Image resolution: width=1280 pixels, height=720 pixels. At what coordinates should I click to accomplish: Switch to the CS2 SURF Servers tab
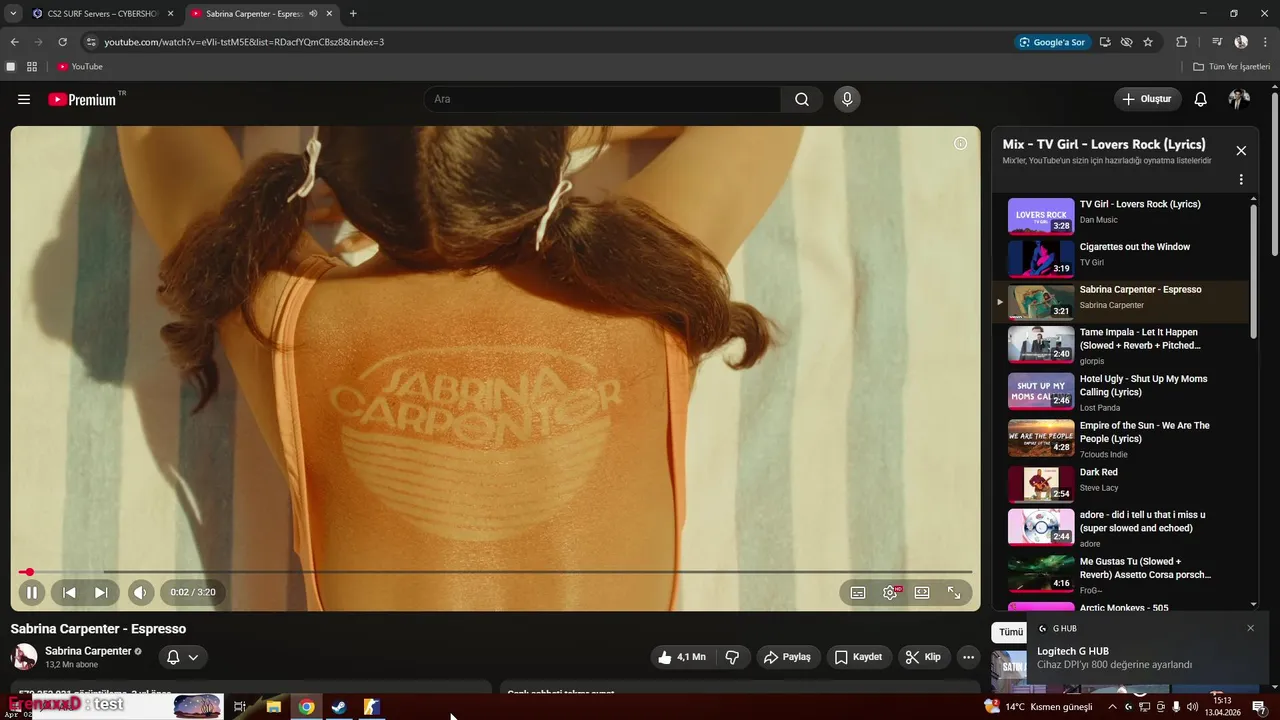point(103,14)
